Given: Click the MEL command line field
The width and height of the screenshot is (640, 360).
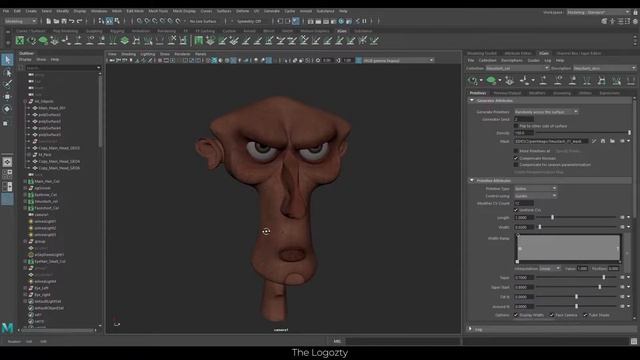Looking at the screenshot, I should pyautogui.click(x=402, y=341).
